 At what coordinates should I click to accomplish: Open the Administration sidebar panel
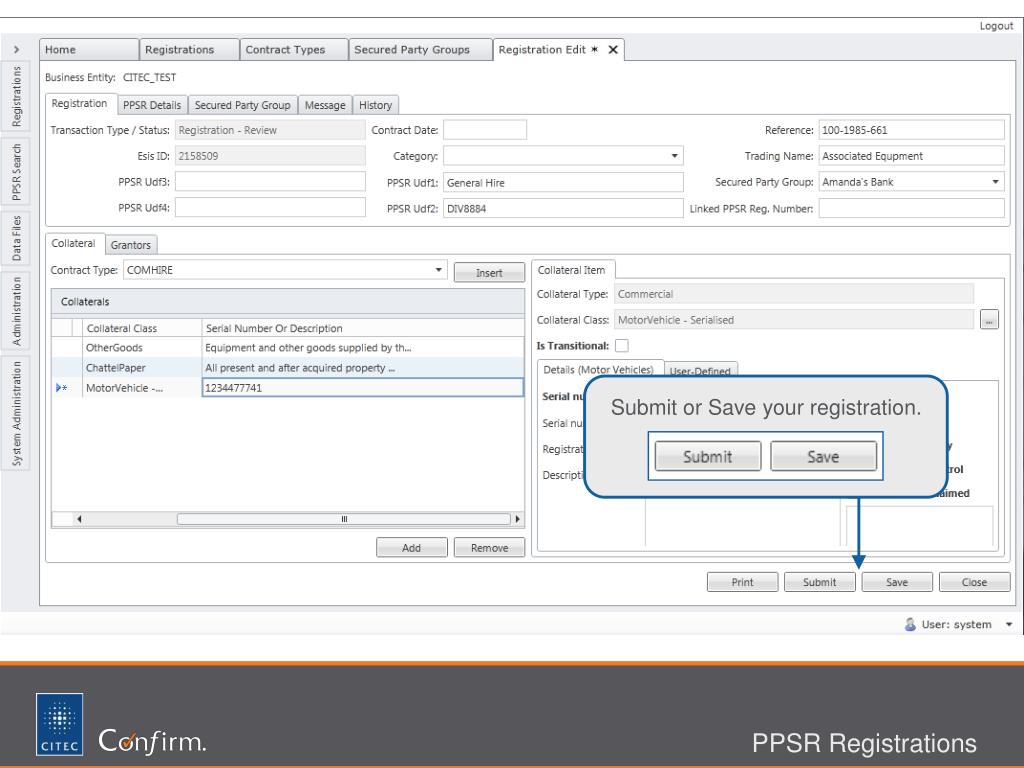(x=16, y=311)
